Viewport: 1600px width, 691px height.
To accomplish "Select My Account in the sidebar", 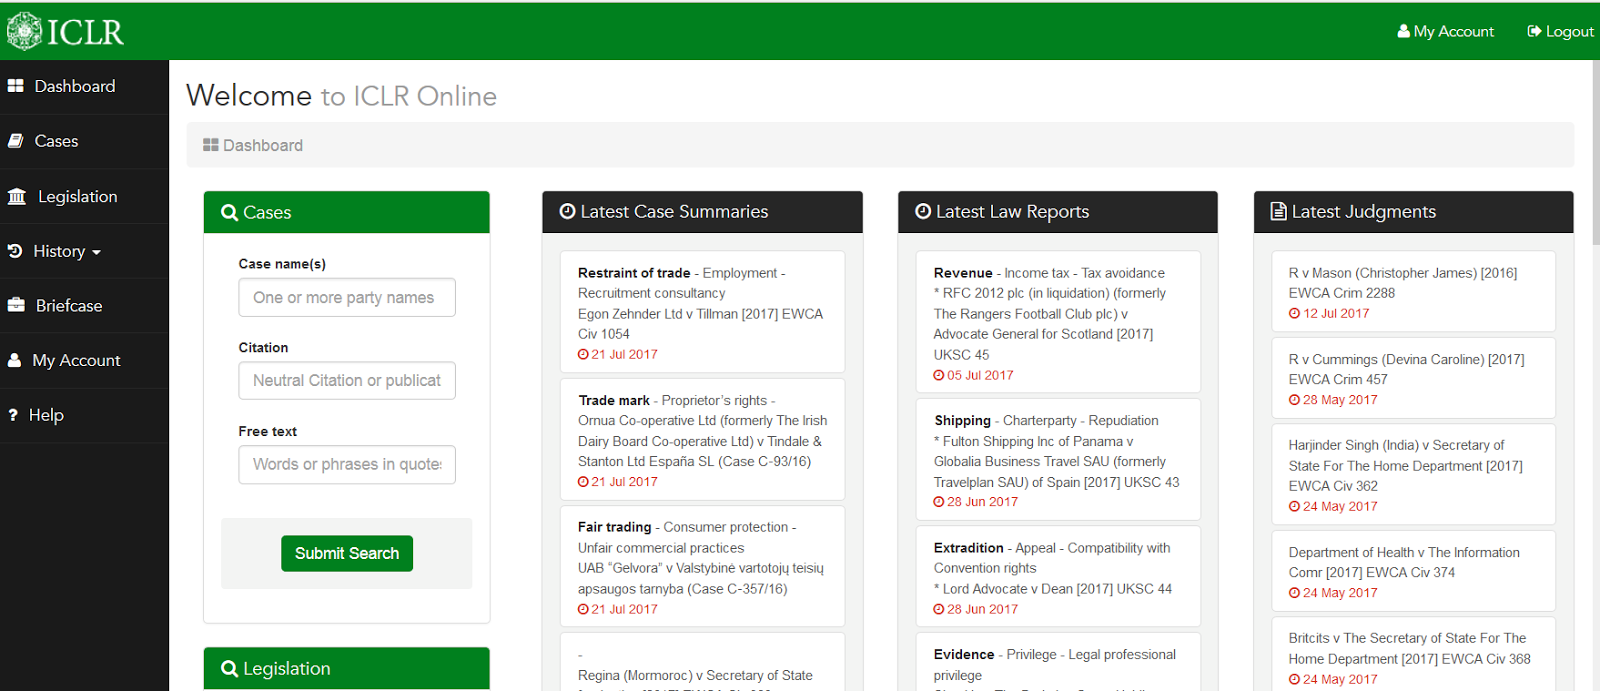I will coord(84,360).
